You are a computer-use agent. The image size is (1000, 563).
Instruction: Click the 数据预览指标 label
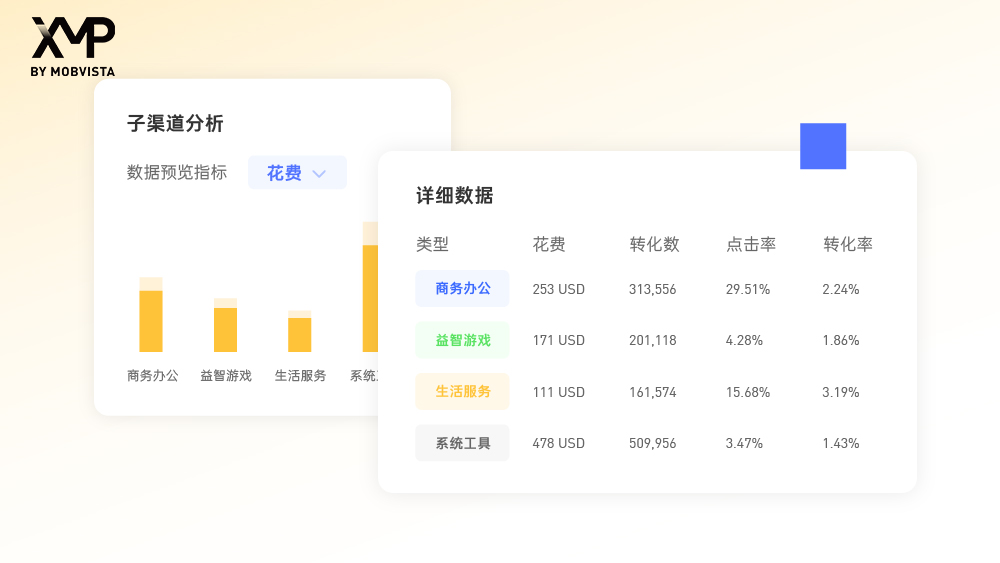click(177, 172)
